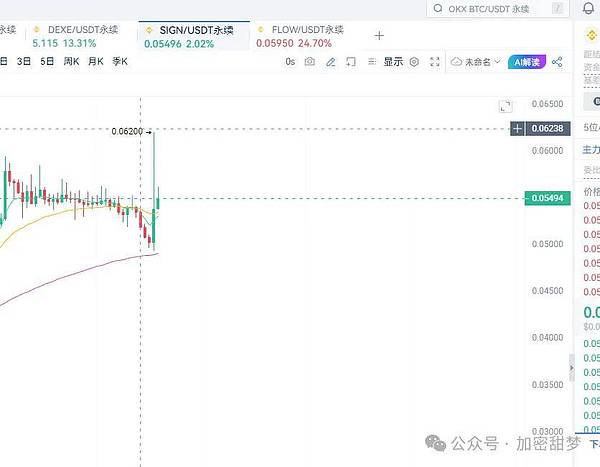The image size is (600, 467).
Task: Select the 周K weekly timeframe
Action: 71,62
